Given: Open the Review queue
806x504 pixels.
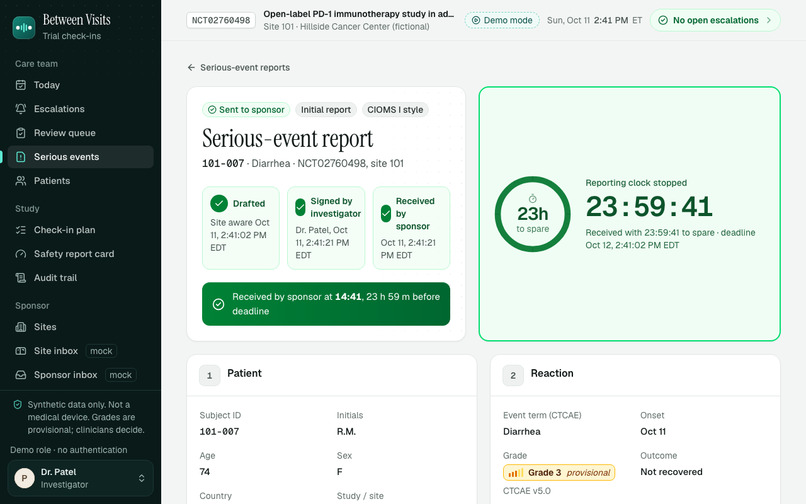Looking at the screenshot, I should pos(80,133).
